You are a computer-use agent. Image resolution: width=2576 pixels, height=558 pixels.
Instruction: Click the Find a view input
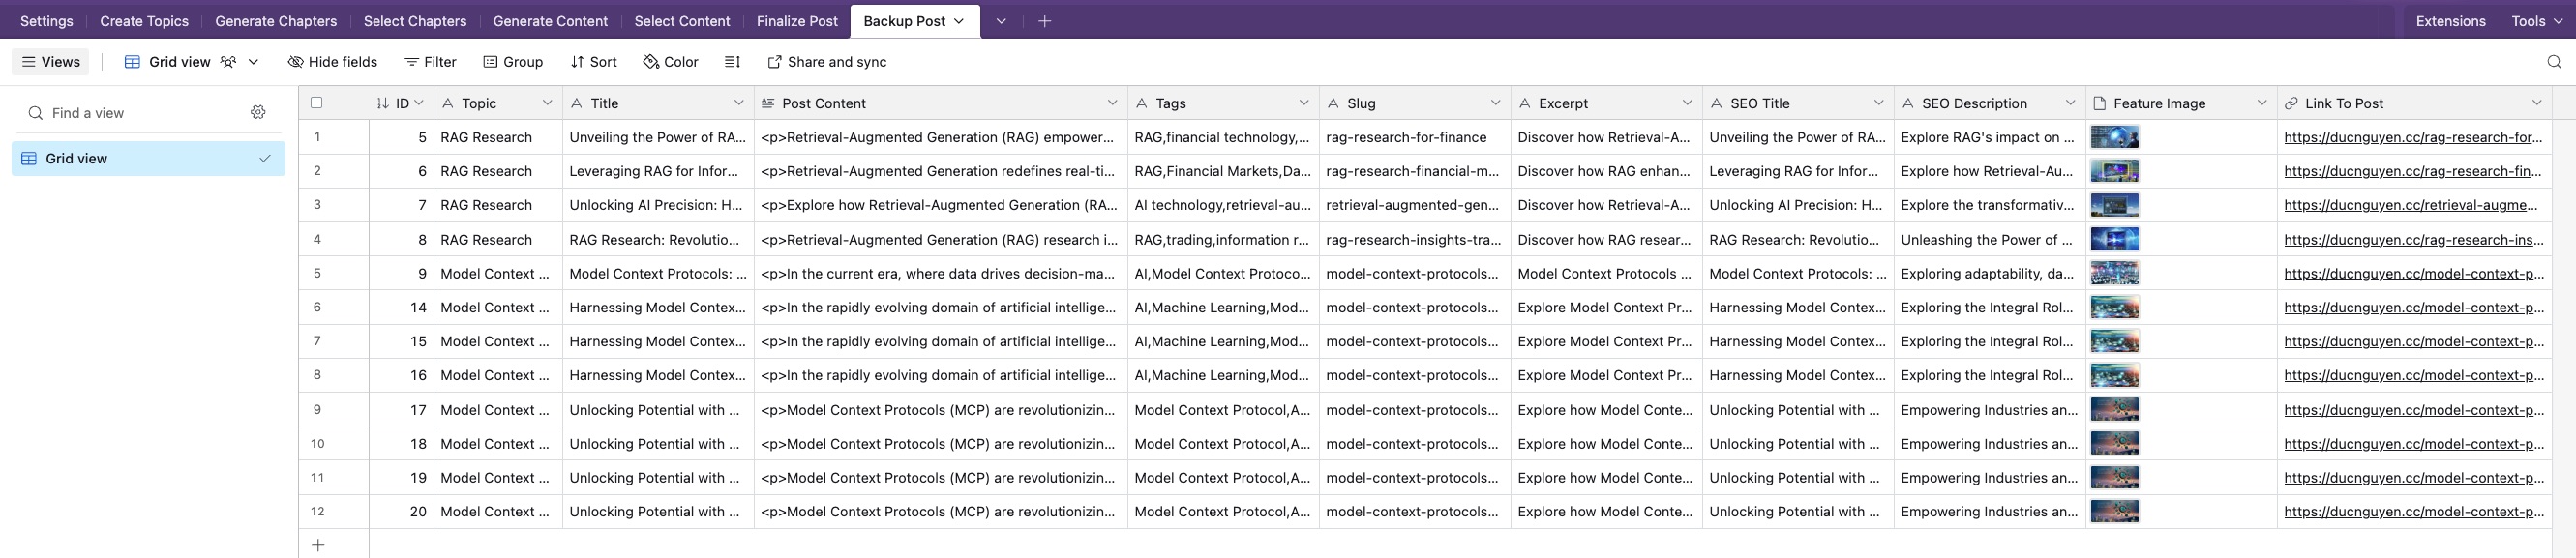click(x=140, y=113)
